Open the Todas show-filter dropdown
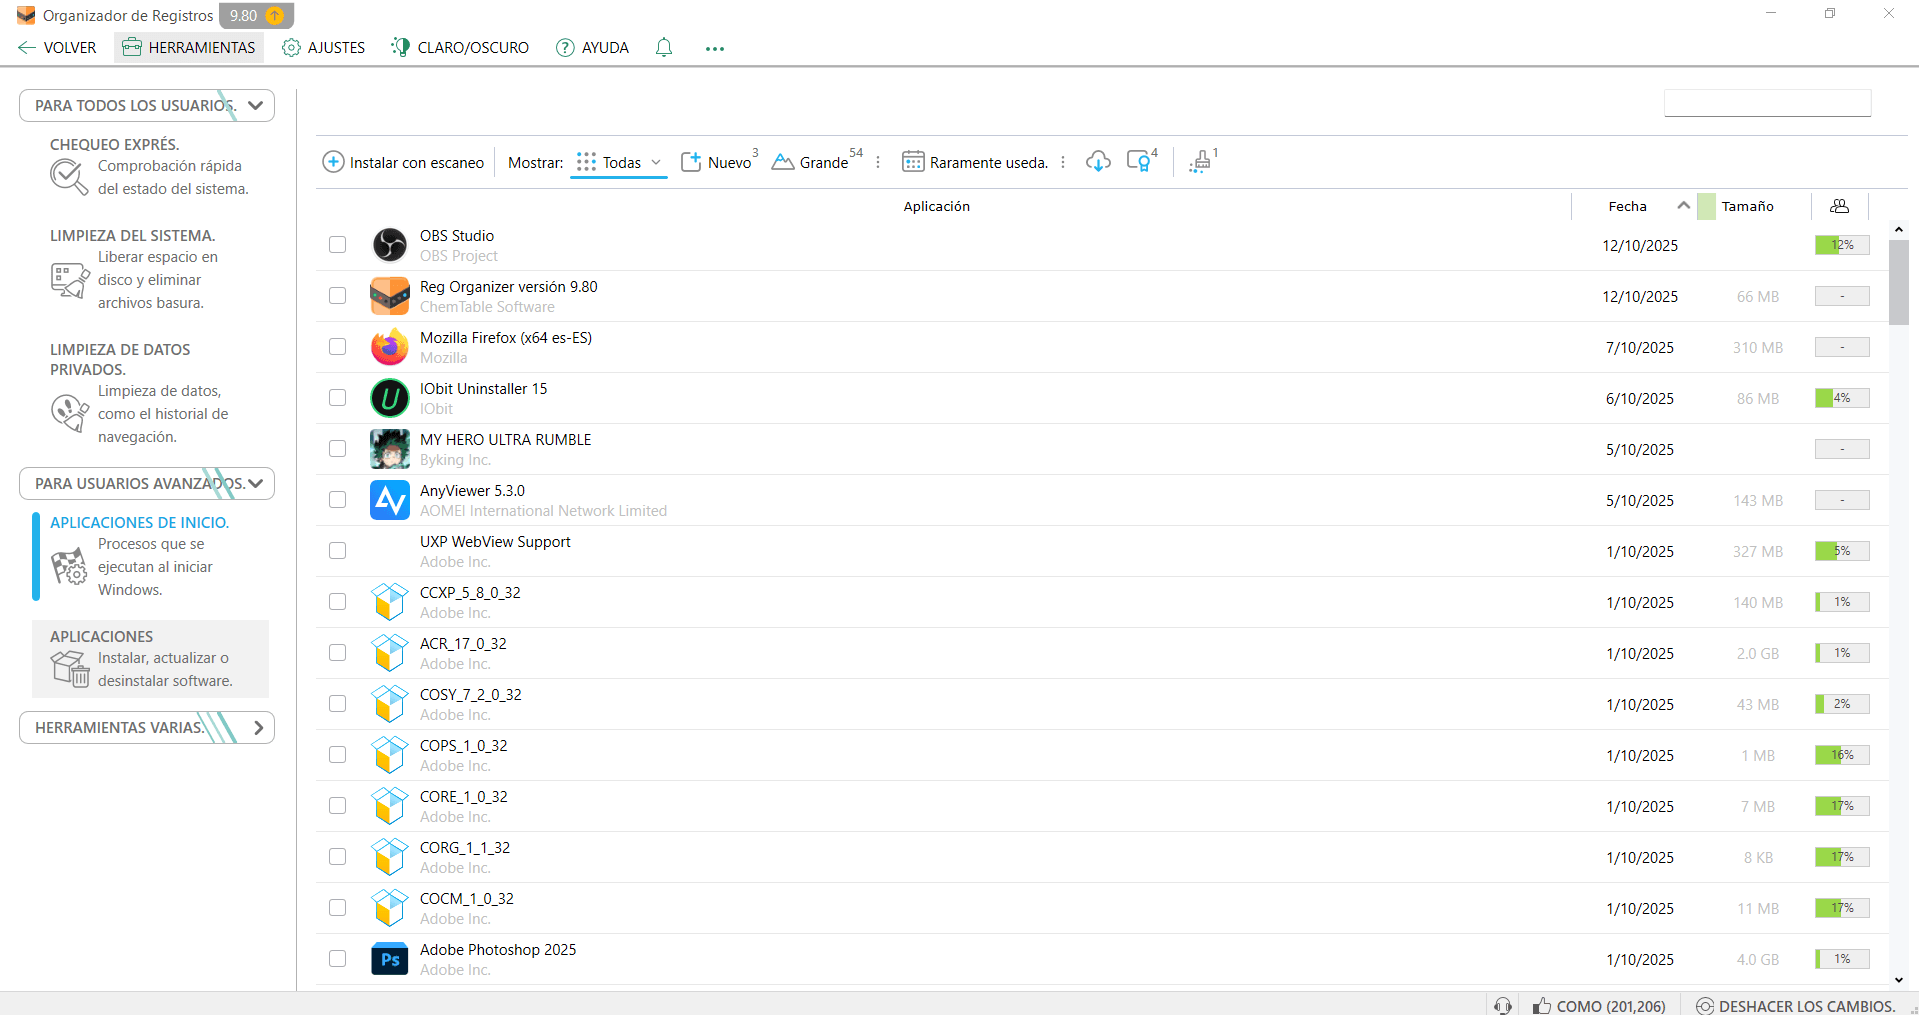 [x=619, y=162]
